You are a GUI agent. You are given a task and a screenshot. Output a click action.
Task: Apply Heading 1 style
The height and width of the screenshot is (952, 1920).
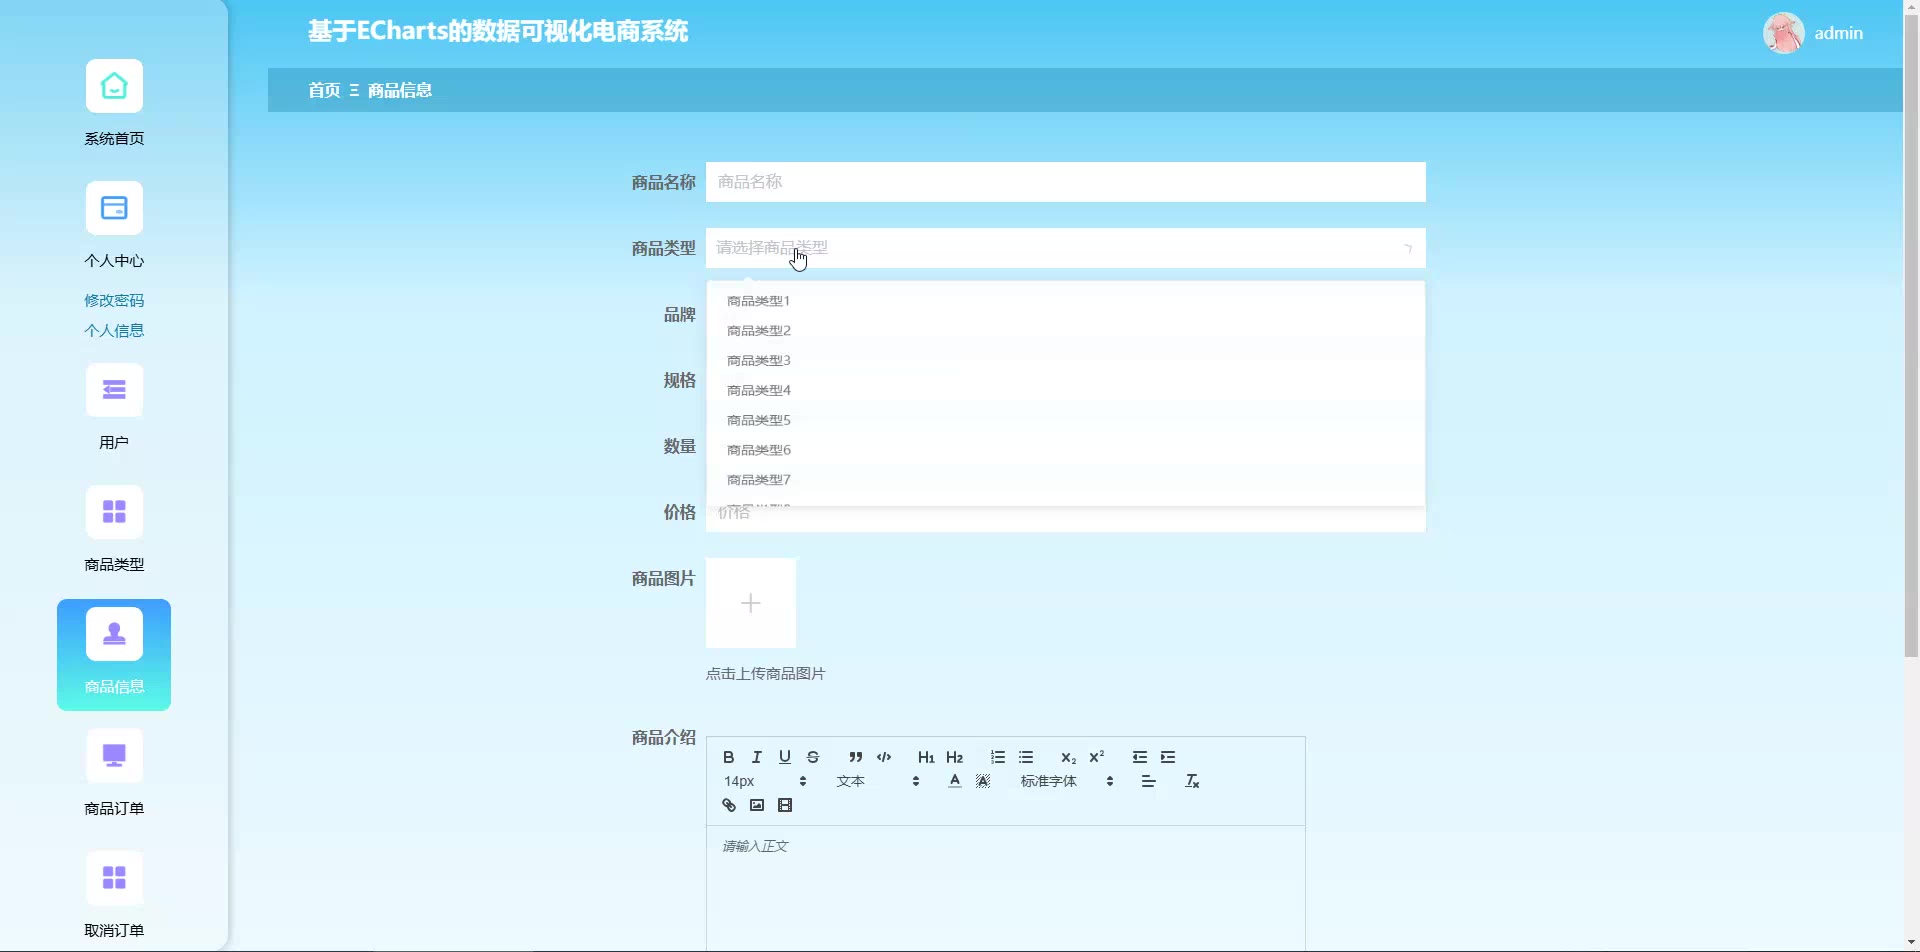point(926,757)
